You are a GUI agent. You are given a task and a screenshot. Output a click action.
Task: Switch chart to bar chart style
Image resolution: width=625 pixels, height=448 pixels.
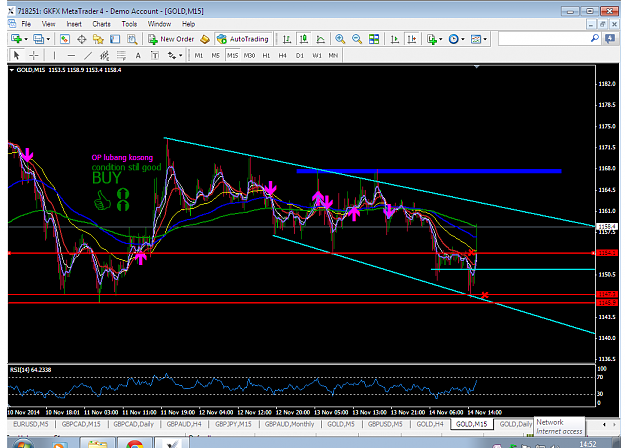point(287,39)
